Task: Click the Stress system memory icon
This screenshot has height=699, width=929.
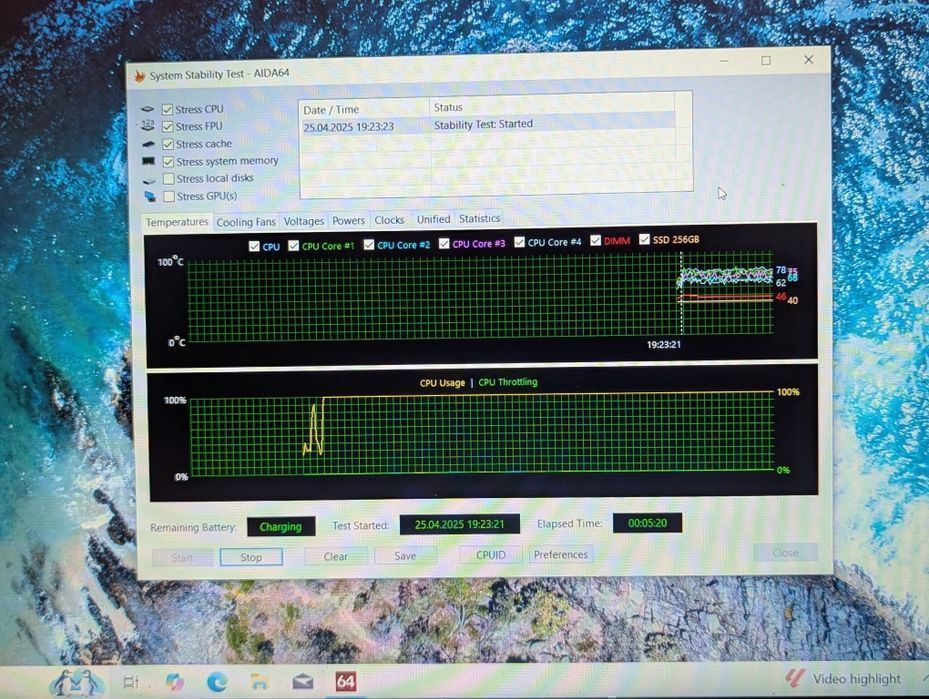Action: click(x=149, y=161)
